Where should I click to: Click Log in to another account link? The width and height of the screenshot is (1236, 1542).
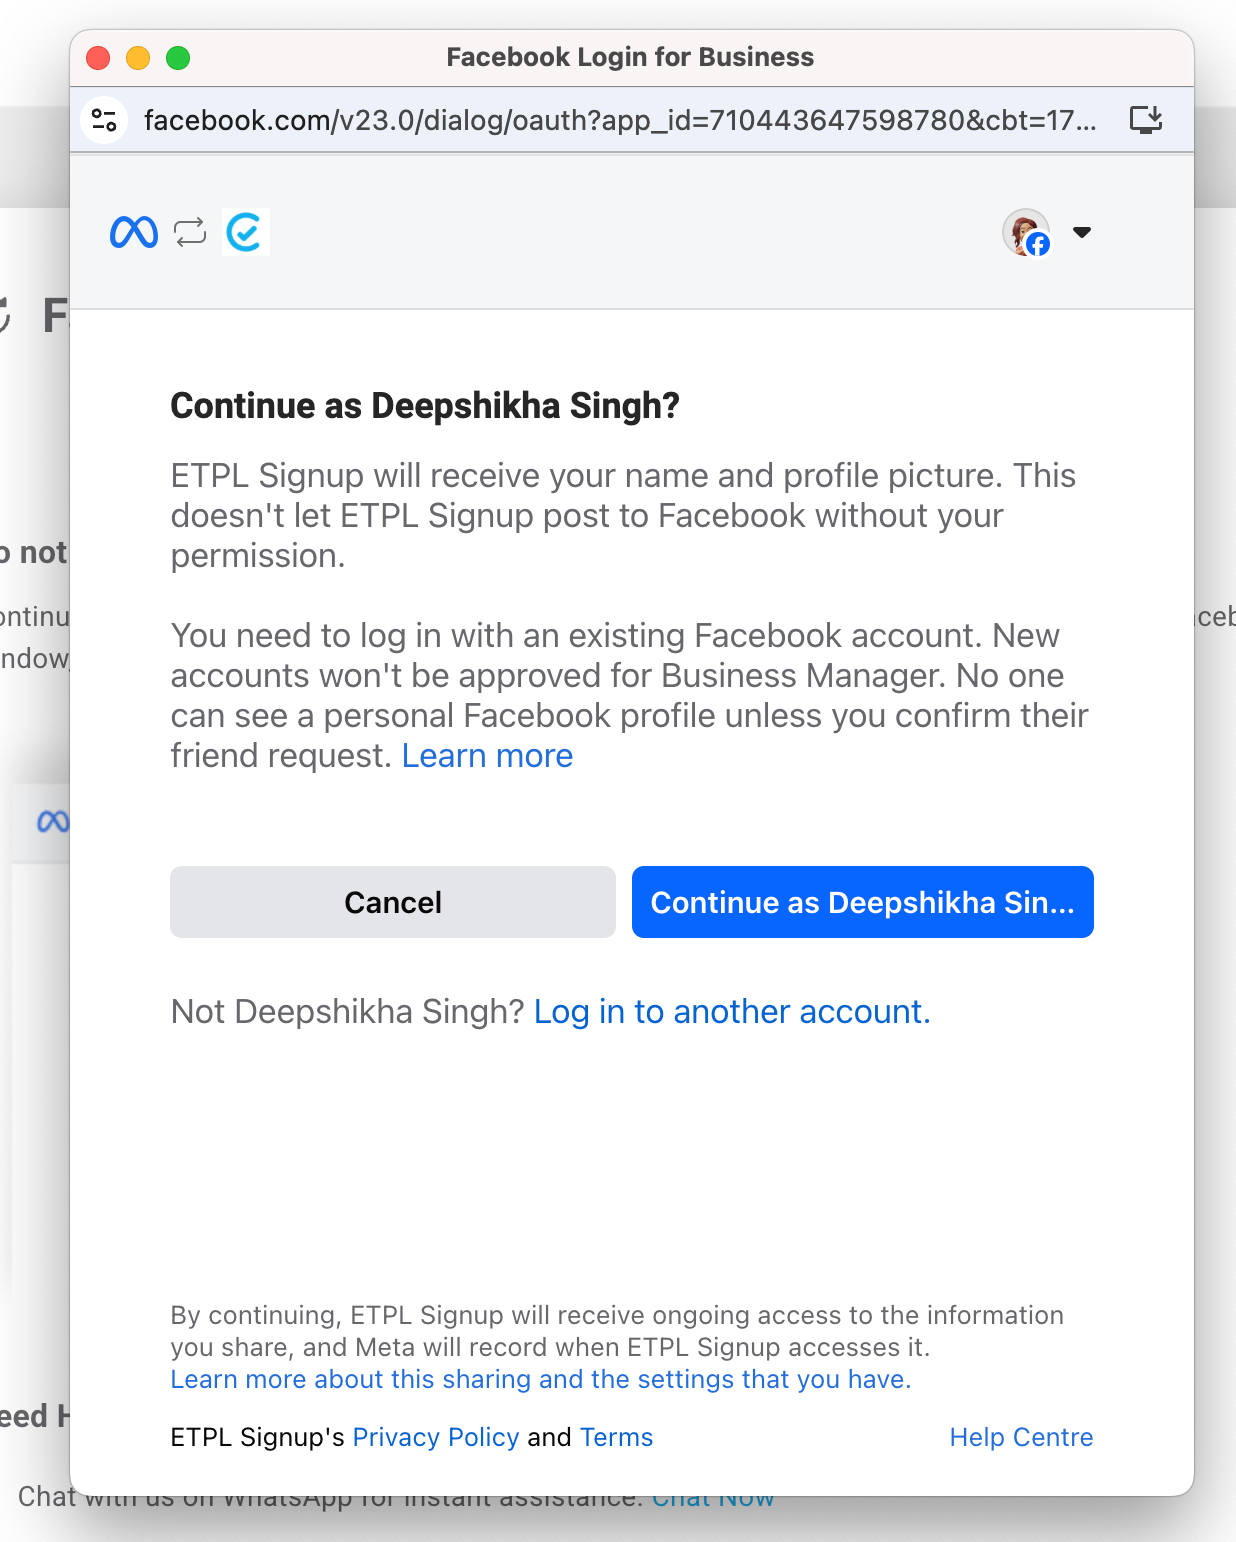(x=732, y=1012)
